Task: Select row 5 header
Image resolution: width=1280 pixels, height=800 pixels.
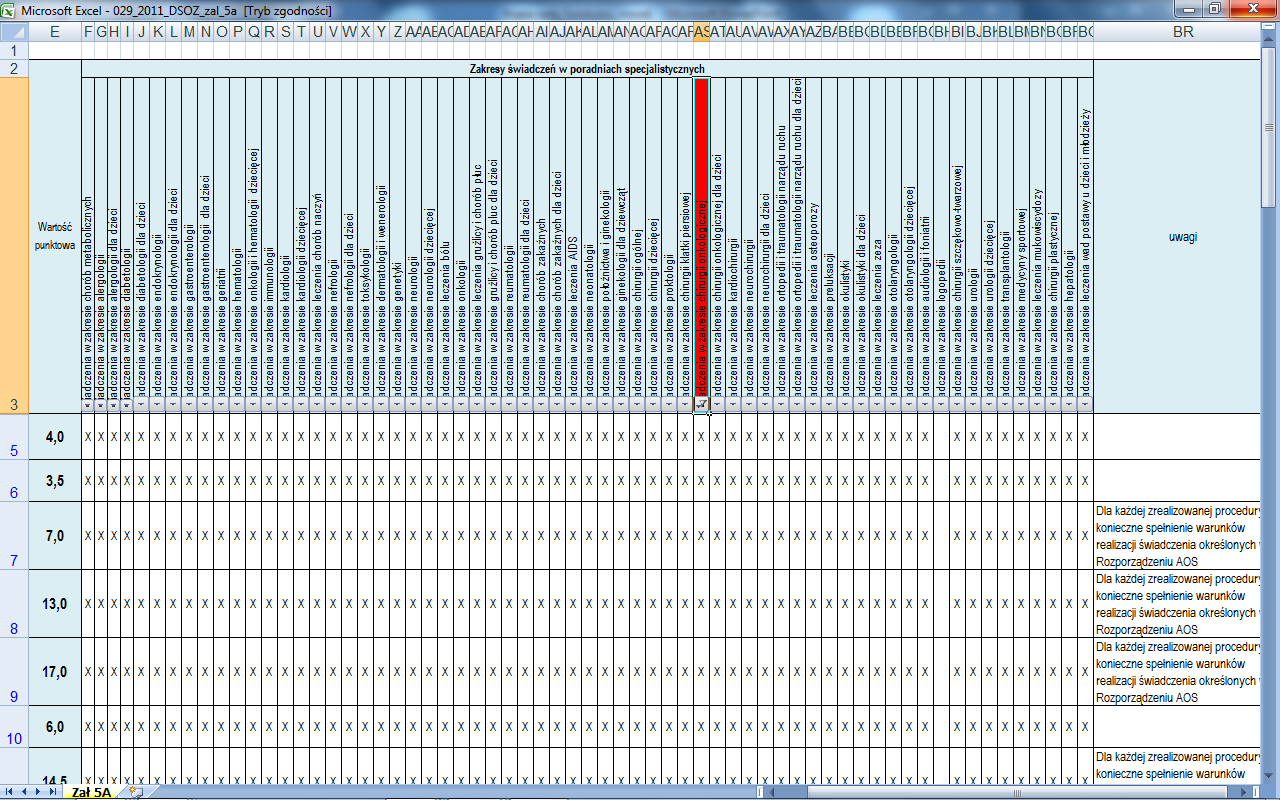Action: pos(14,436)
